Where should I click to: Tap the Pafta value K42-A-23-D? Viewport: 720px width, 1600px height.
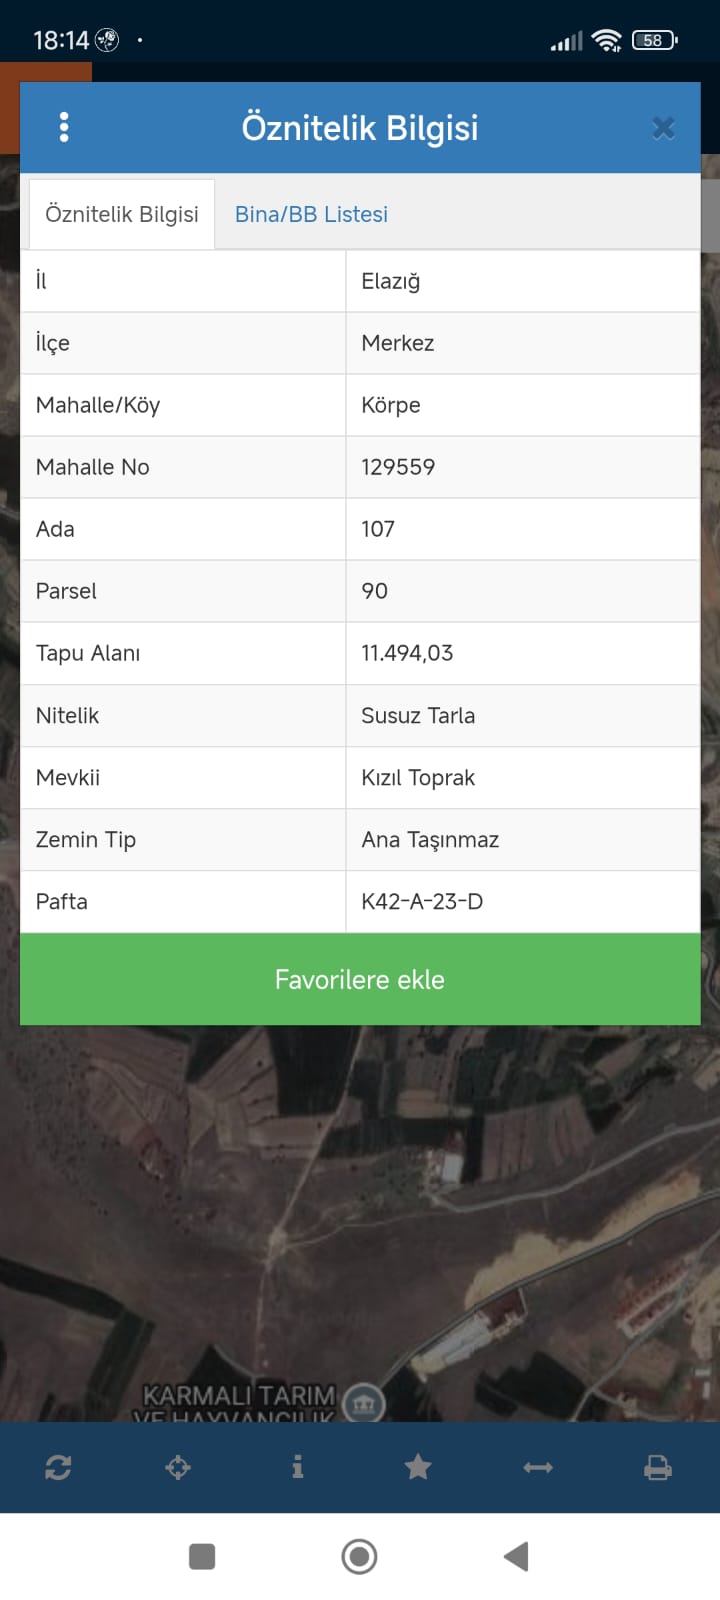(x=422, y=901)
